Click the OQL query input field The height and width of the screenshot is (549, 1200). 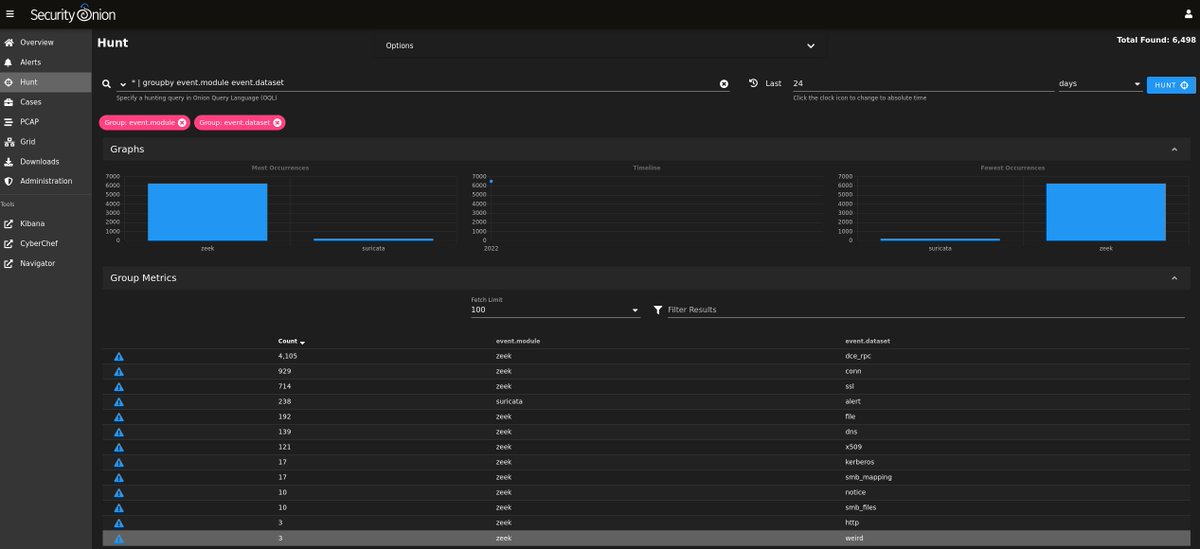(423, 83)
